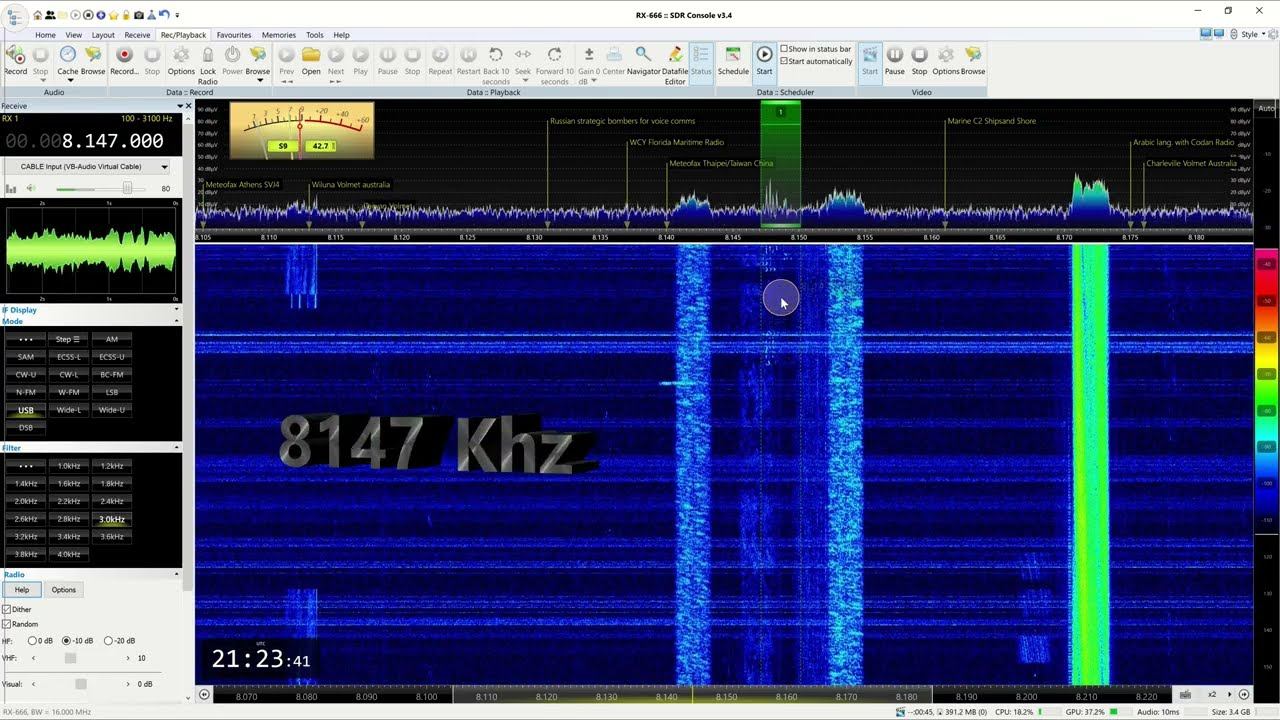The image size is (1280, 720).
Task: Center the playback view
Action: coord(614,60)
